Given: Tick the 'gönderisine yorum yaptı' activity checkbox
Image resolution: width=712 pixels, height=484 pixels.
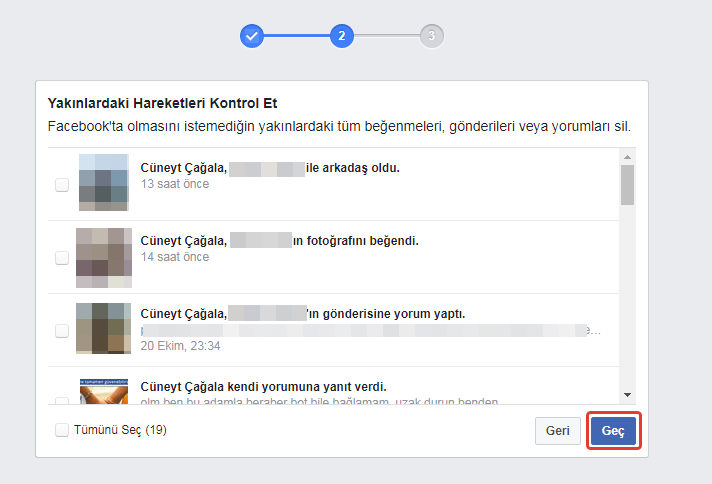Looking at the screenshot, I should pos(62,330).
